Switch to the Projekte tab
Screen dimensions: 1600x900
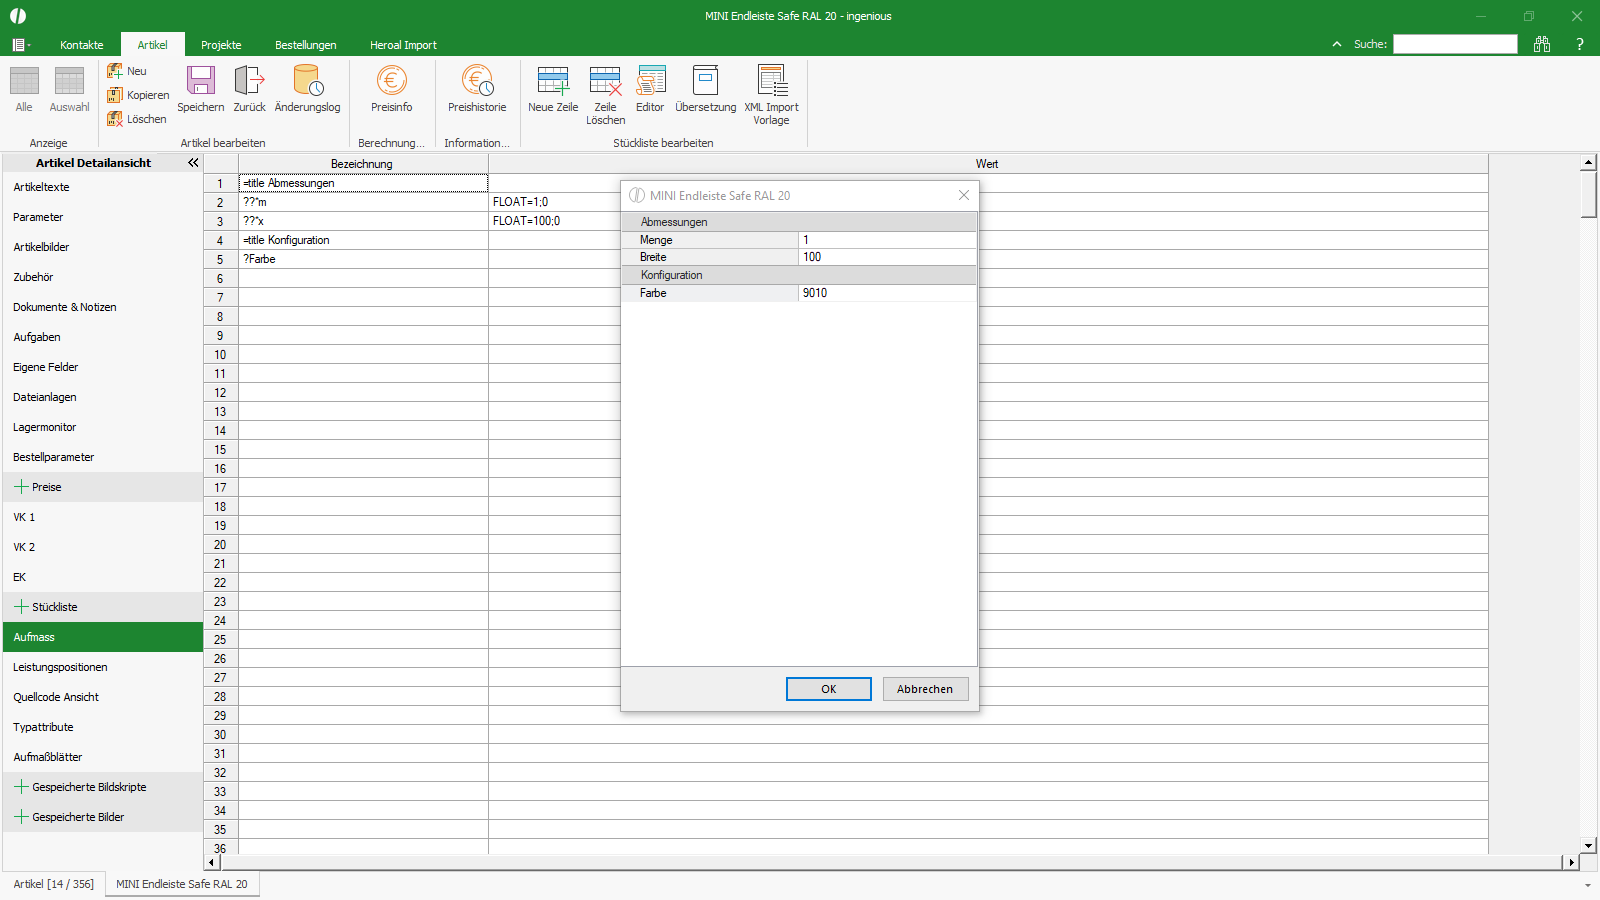coord(221,45)
